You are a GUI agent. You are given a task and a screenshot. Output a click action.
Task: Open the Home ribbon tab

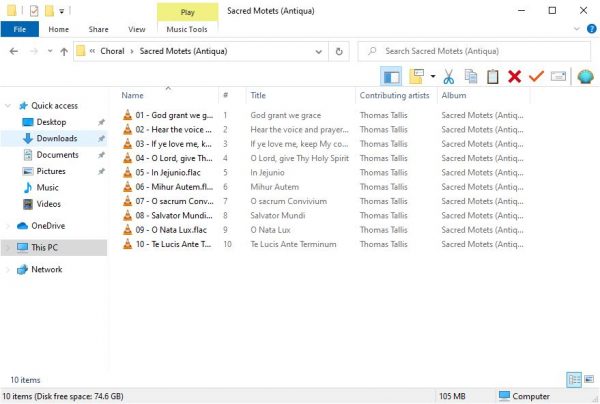coord(59,29)
